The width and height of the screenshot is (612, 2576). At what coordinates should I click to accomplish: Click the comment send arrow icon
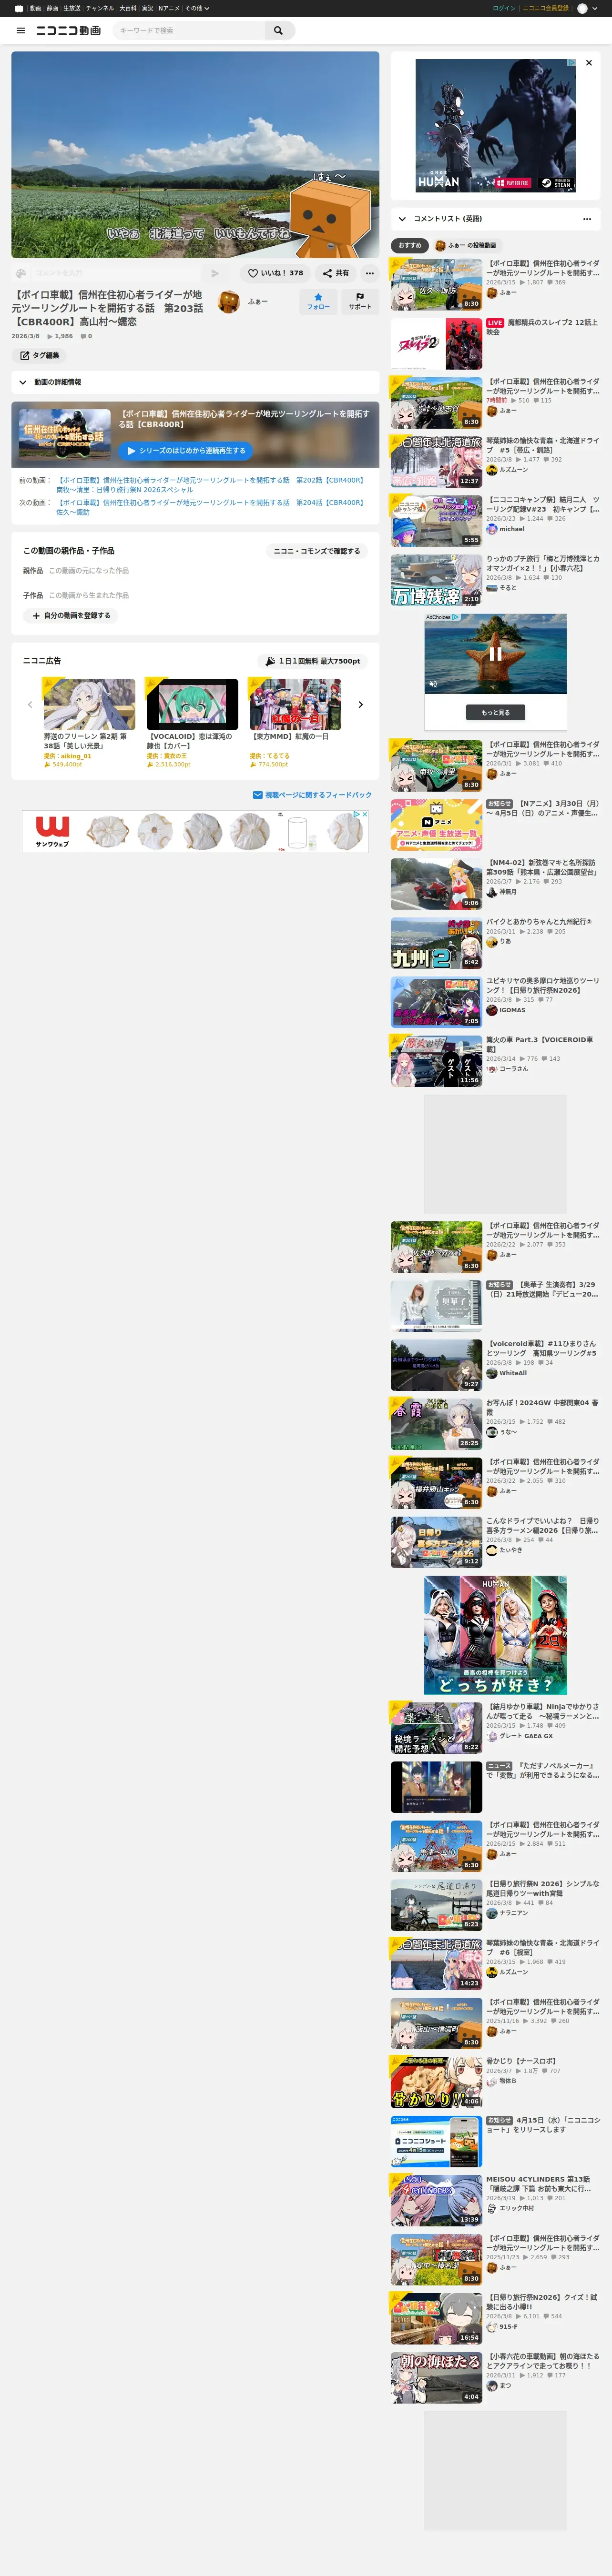(x=215, y=273)
